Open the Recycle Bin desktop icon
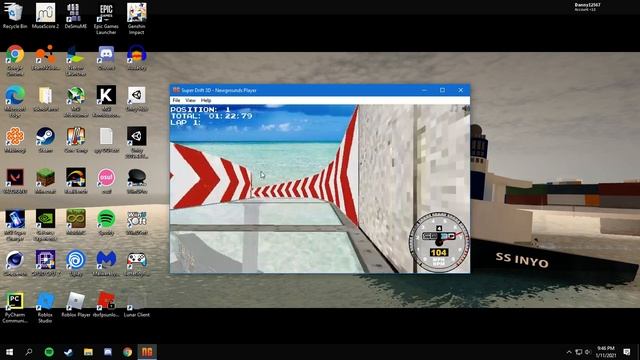Viewport: 640px width, 360px height. (x=15, y=16)
